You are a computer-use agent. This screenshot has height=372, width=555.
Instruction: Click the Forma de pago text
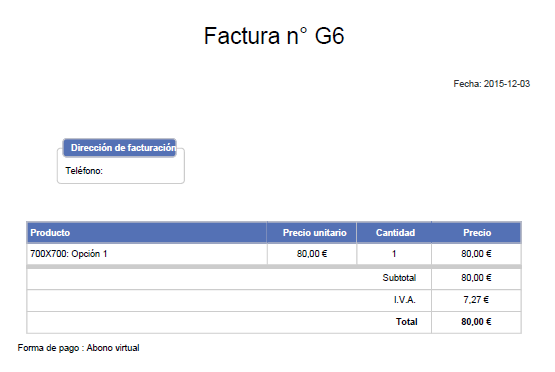[x=48, y=348]
